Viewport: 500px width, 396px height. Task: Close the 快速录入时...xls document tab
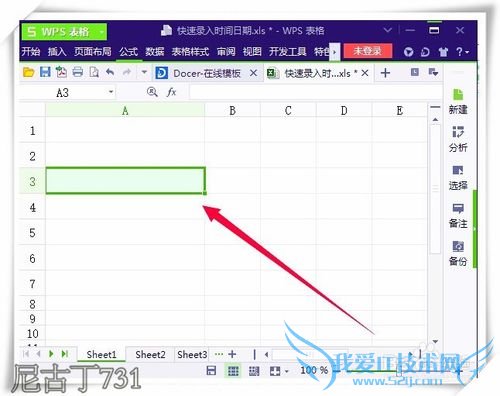coord(365,73)
